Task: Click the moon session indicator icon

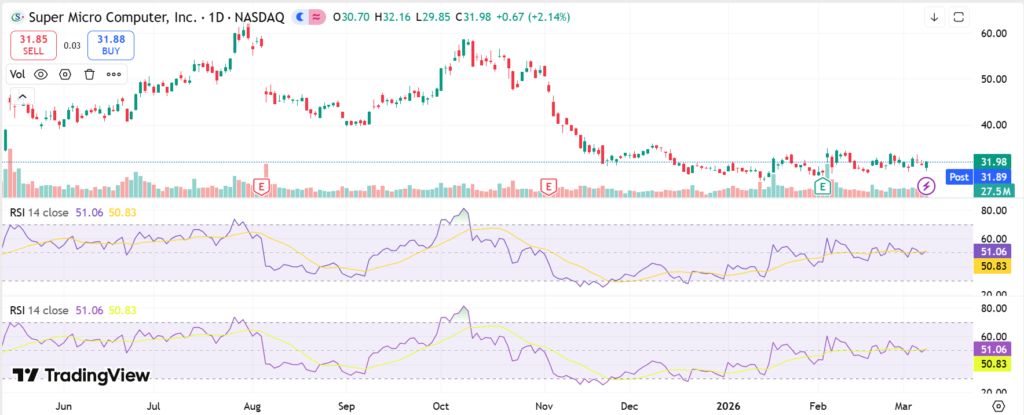Action: point(299,17)
